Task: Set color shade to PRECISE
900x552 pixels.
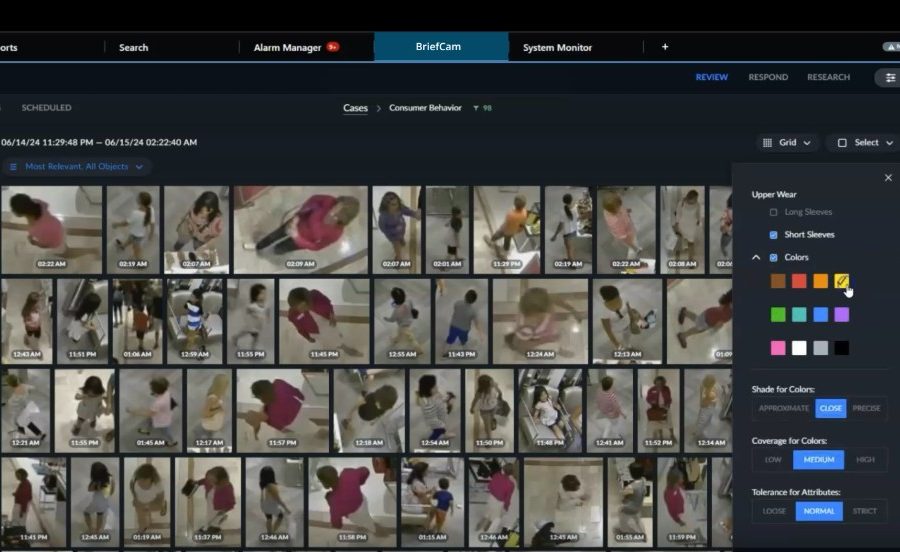Action: [x=865, y=408]
